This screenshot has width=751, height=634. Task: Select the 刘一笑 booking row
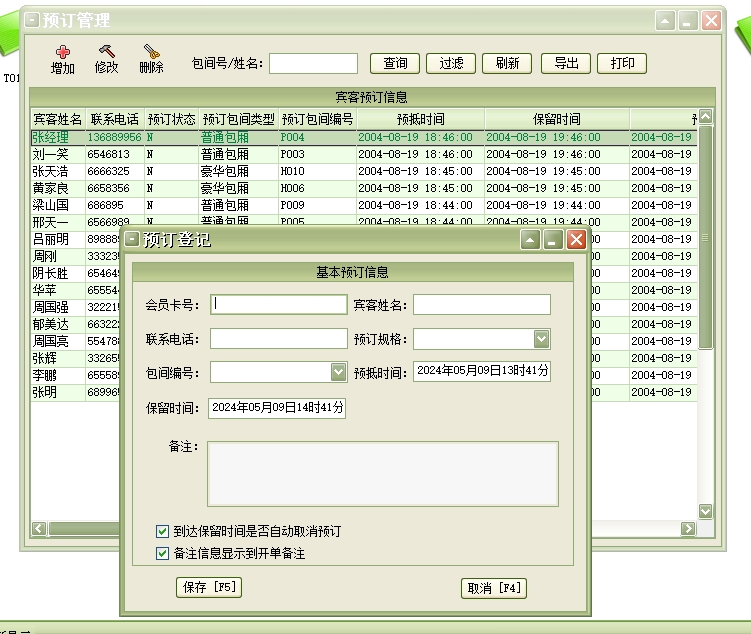50,155
